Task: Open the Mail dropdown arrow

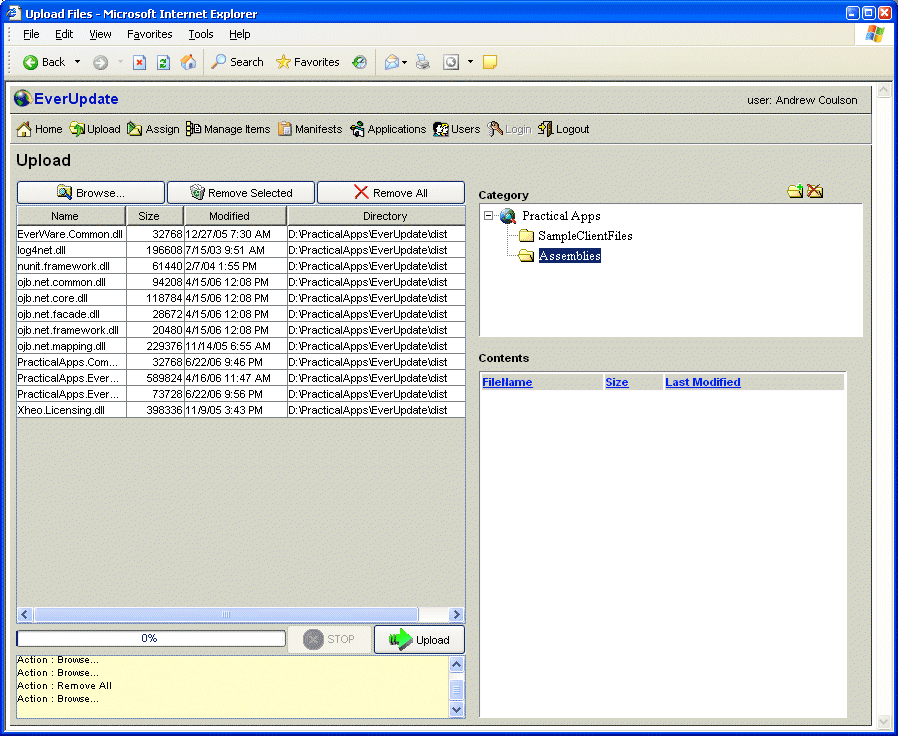Action: point(404,62)
